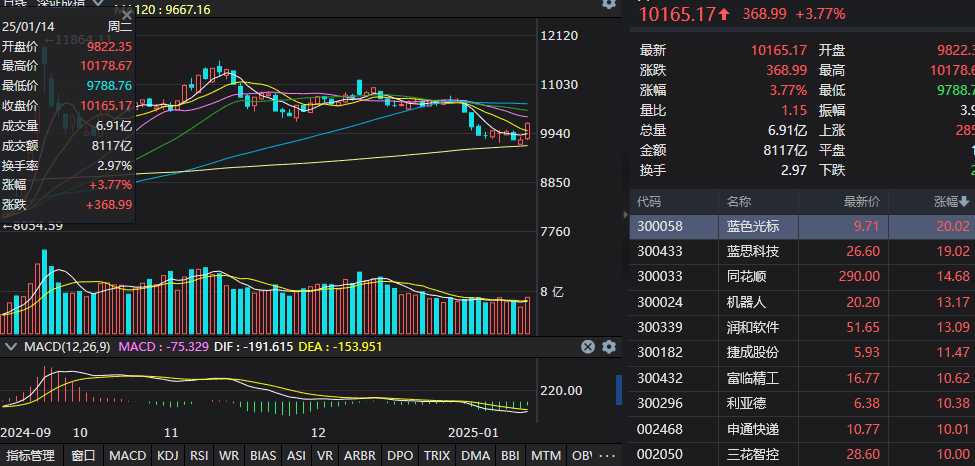Open the 窗口 window options
Image resolution: width=975 pixels, height=466 pixels.
tap(83, 455)
